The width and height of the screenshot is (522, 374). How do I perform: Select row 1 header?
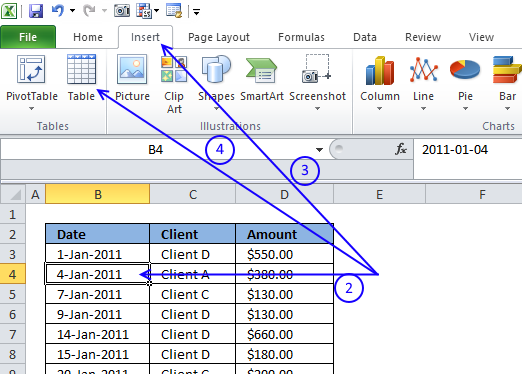click(13, 214)
